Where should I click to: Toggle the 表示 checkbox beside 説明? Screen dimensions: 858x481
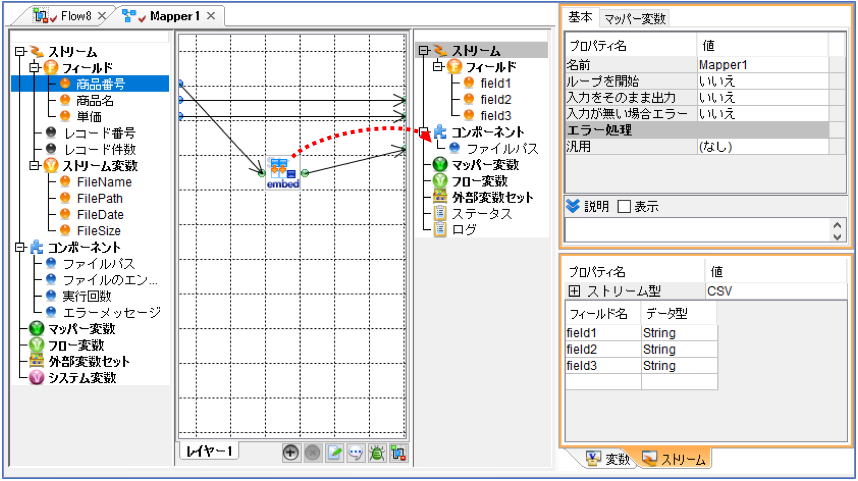point(624,206)
